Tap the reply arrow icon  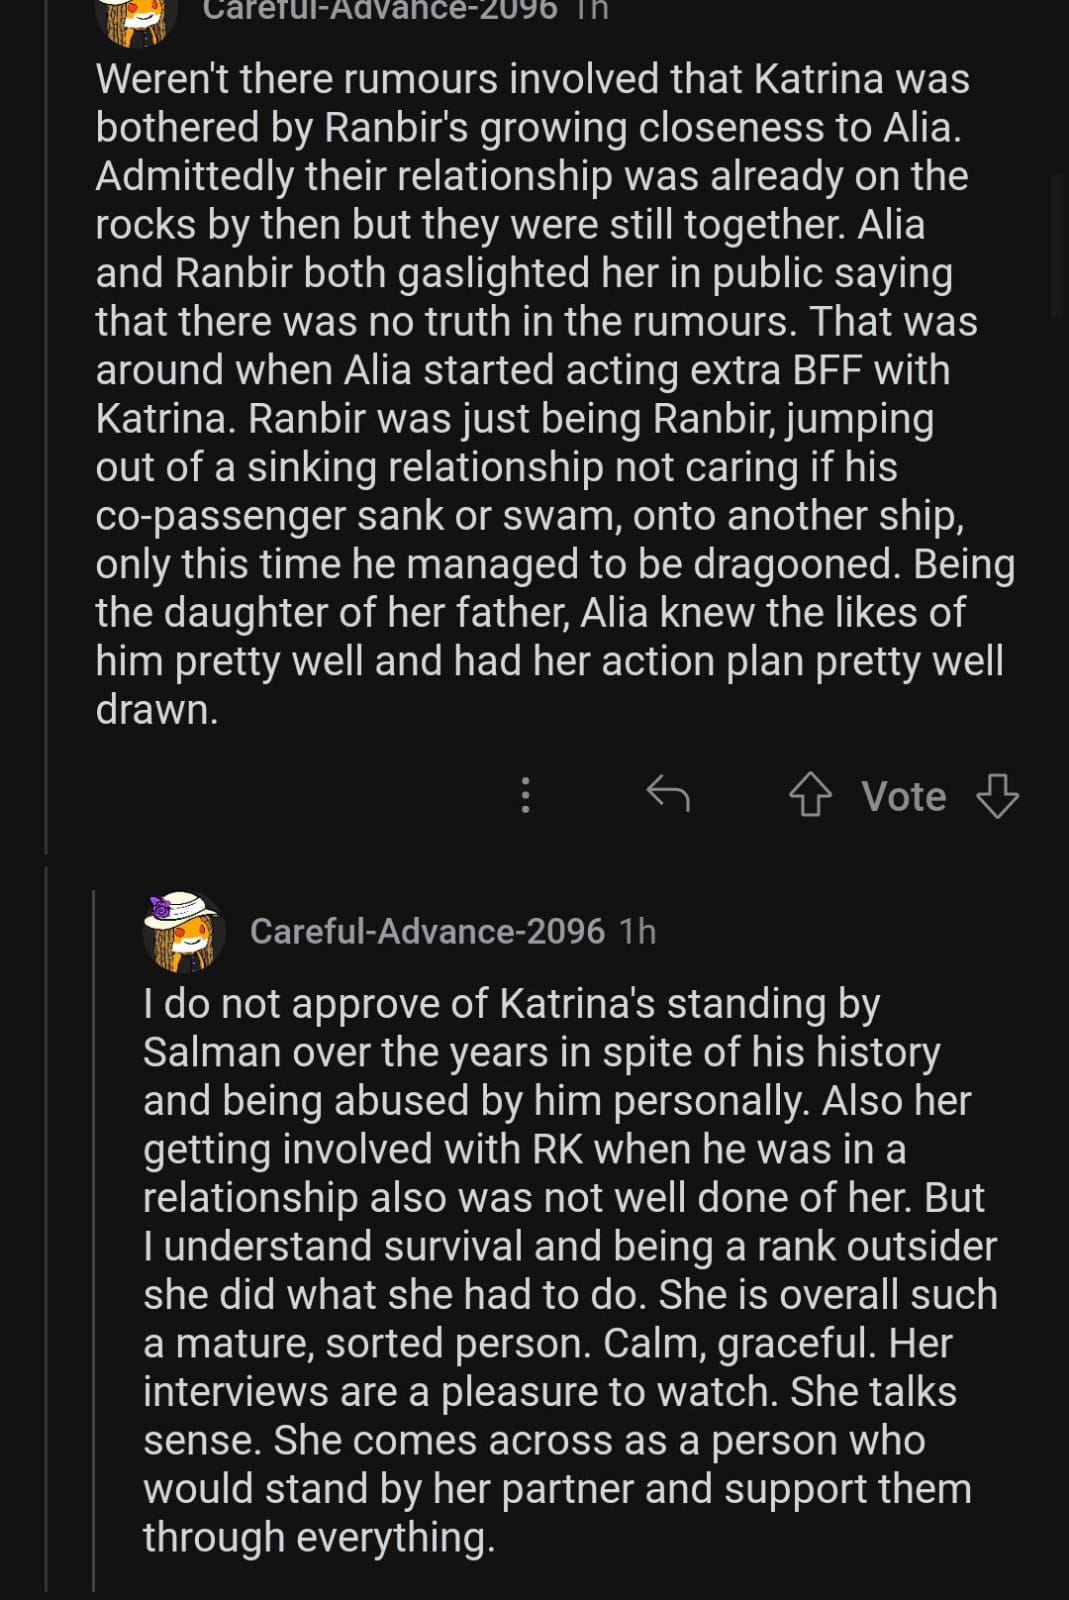(668, 795)
